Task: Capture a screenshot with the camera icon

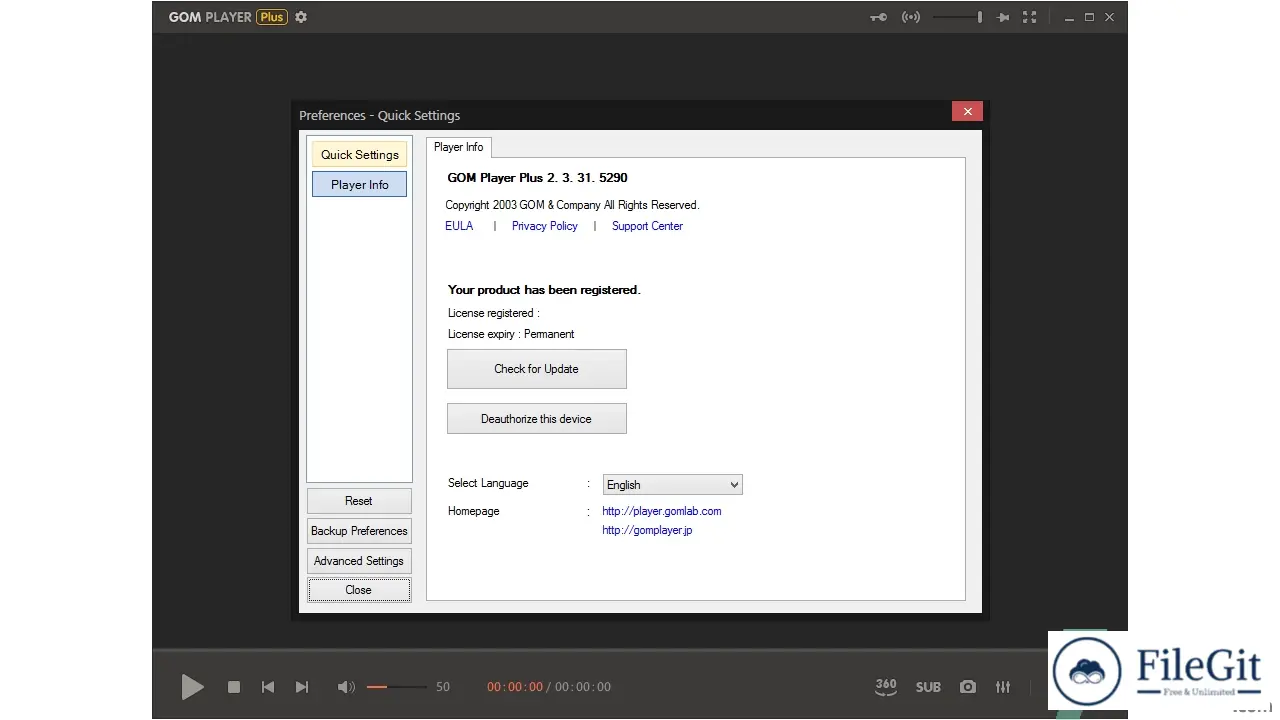Action: pos(968,687)
